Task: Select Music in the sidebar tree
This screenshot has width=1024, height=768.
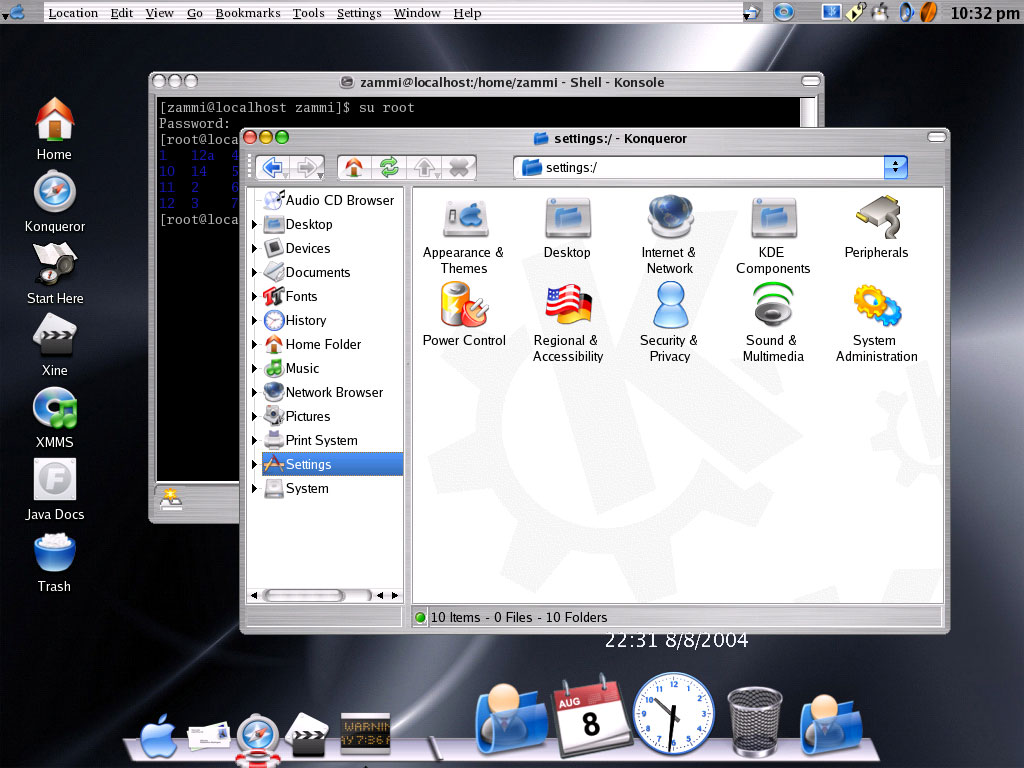Action: click(x=291, y=368)
